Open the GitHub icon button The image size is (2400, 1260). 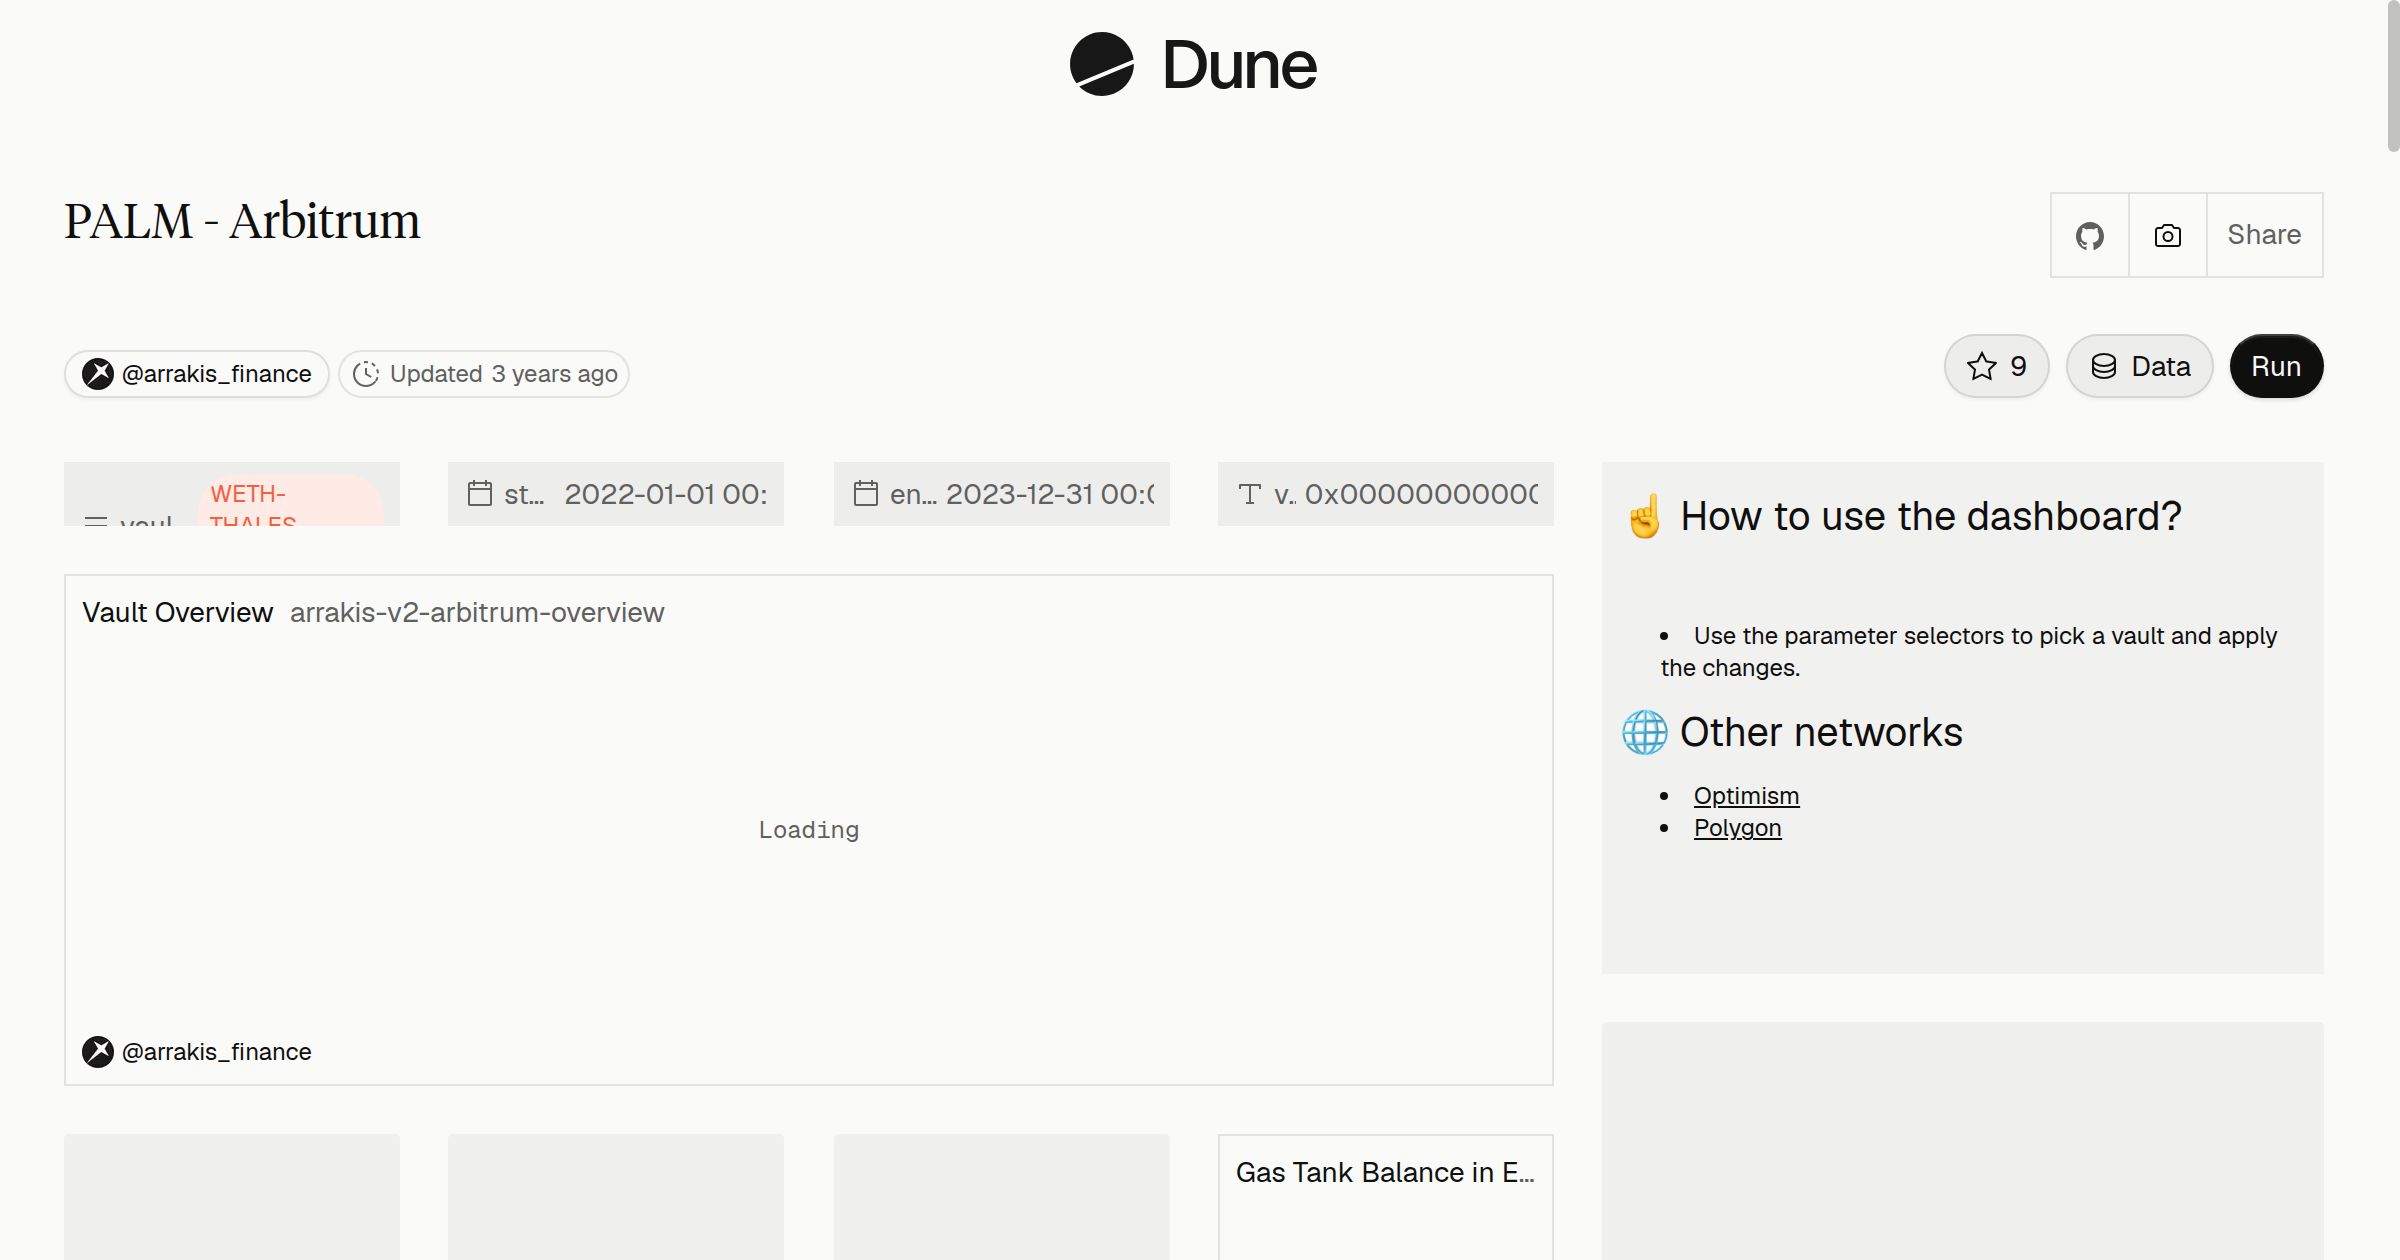tap(2089, 235)
